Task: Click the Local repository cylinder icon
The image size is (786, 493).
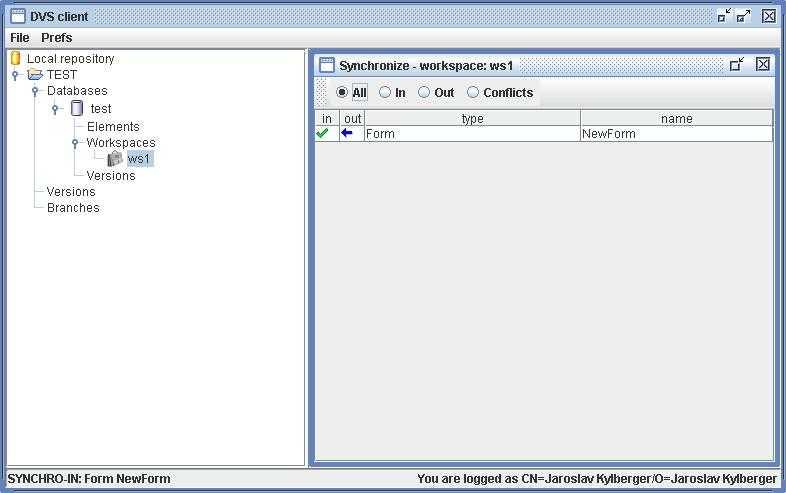Action: [x=16, y=58]
